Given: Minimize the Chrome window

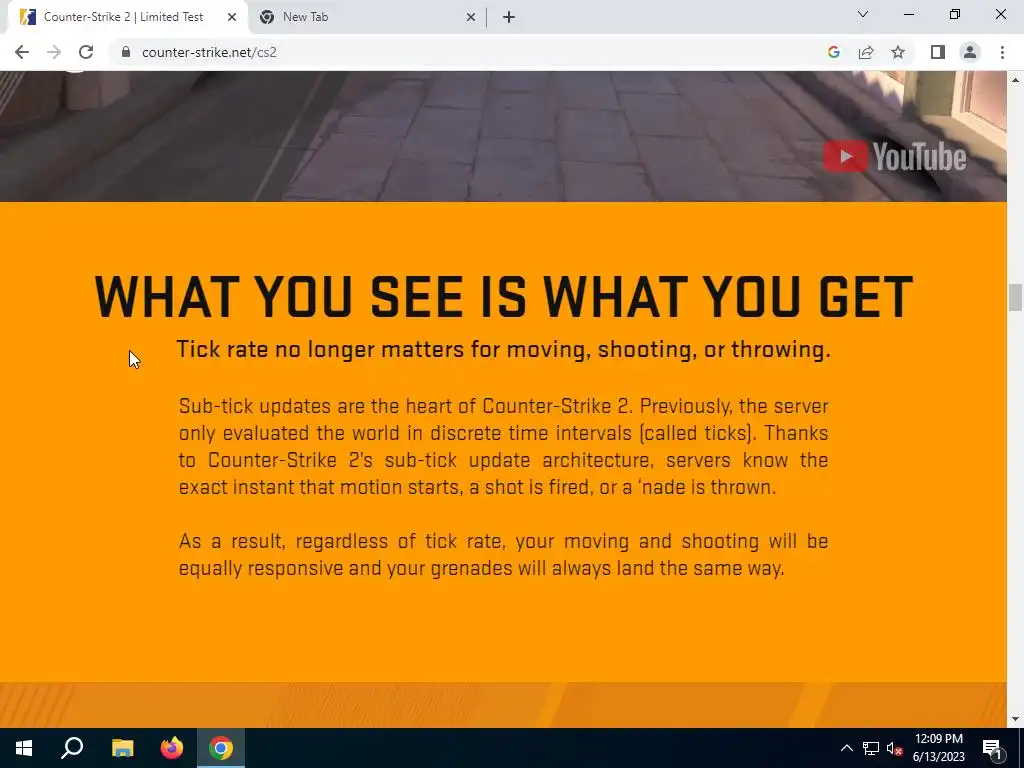Looking at the screenshot, I should click(x=909, y=14).
